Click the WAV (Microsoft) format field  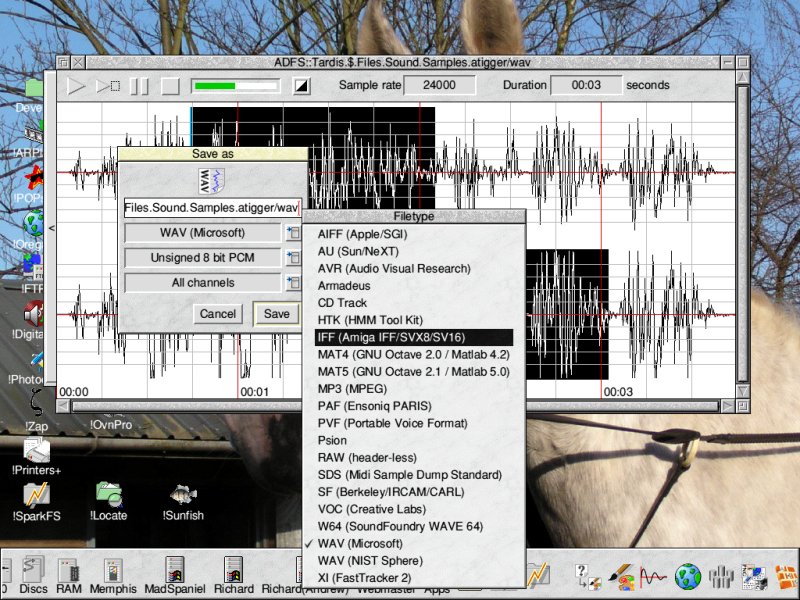pyautogui.click(x=203, y=233)
